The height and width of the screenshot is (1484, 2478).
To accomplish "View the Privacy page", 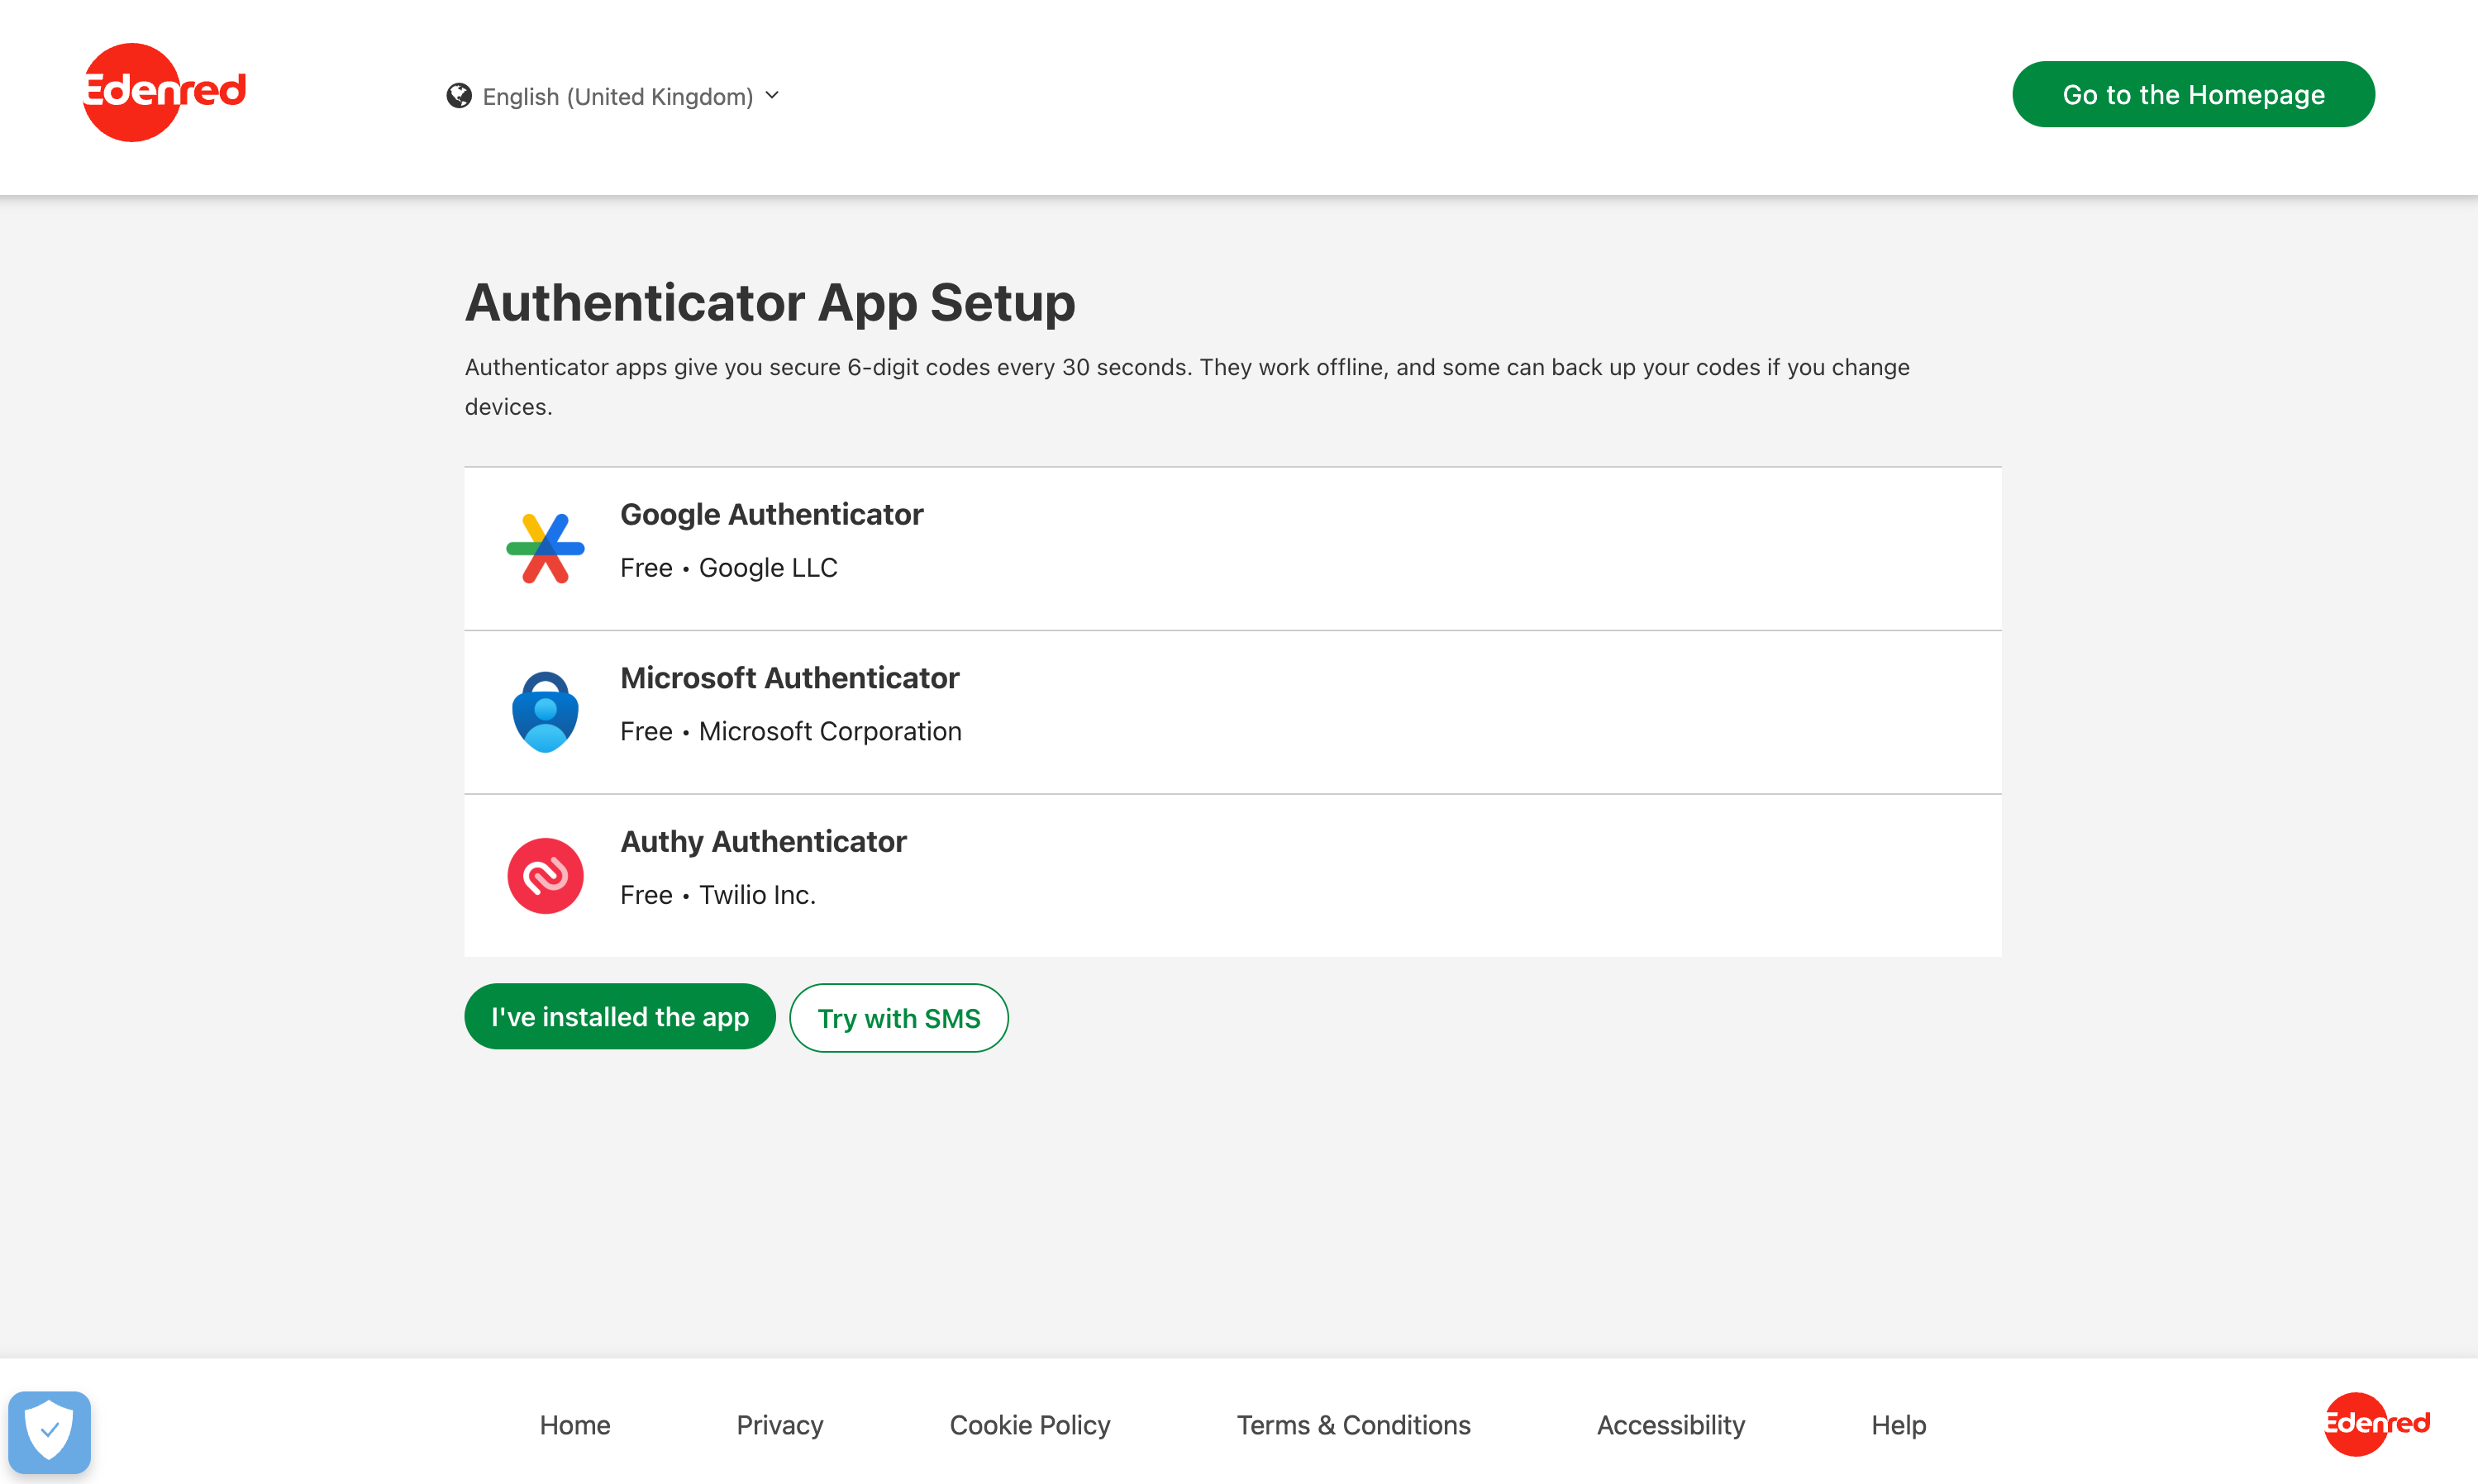I will pos(779,1424).
